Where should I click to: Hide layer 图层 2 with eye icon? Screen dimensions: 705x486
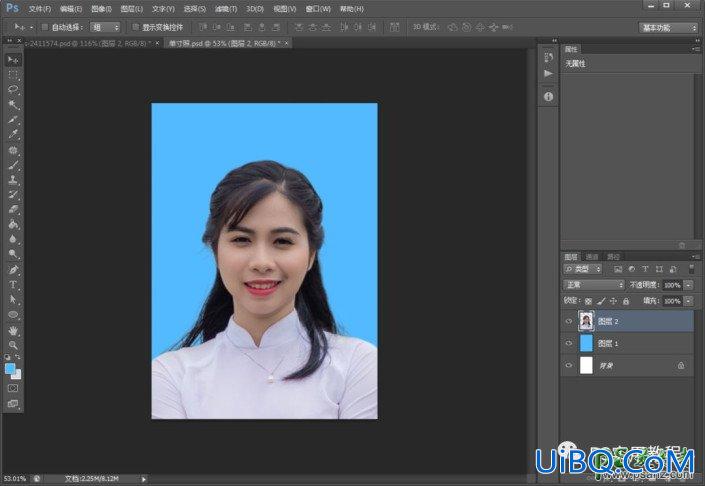569,321
